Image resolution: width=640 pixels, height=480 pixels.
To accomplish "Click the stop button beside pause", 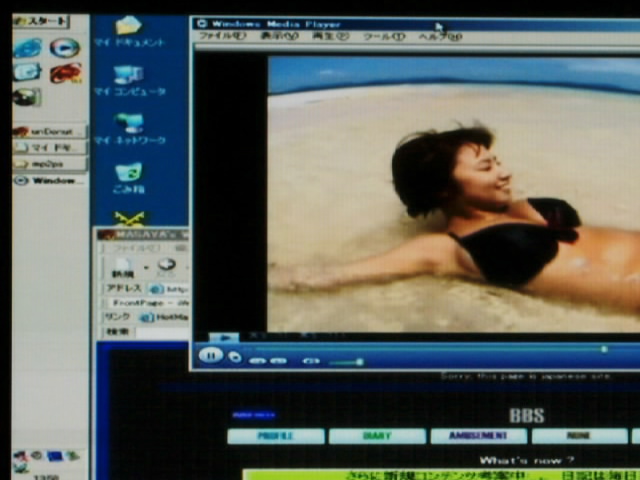I will [x=235, y=357].
